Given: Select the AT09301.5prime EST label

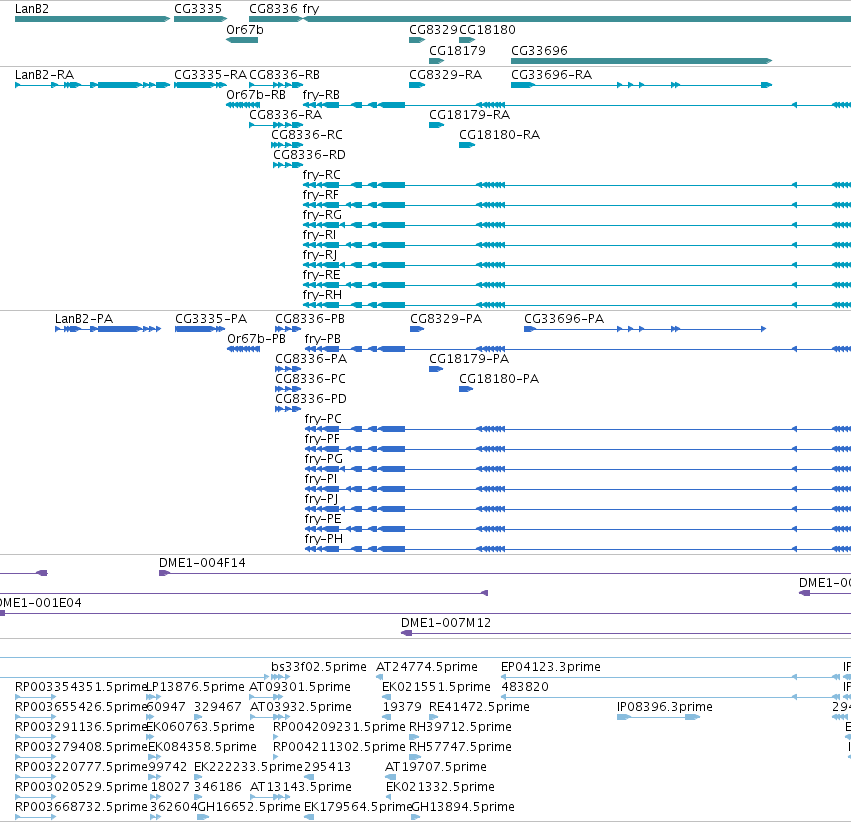Looking at the screenshot, I should [300, 687].
